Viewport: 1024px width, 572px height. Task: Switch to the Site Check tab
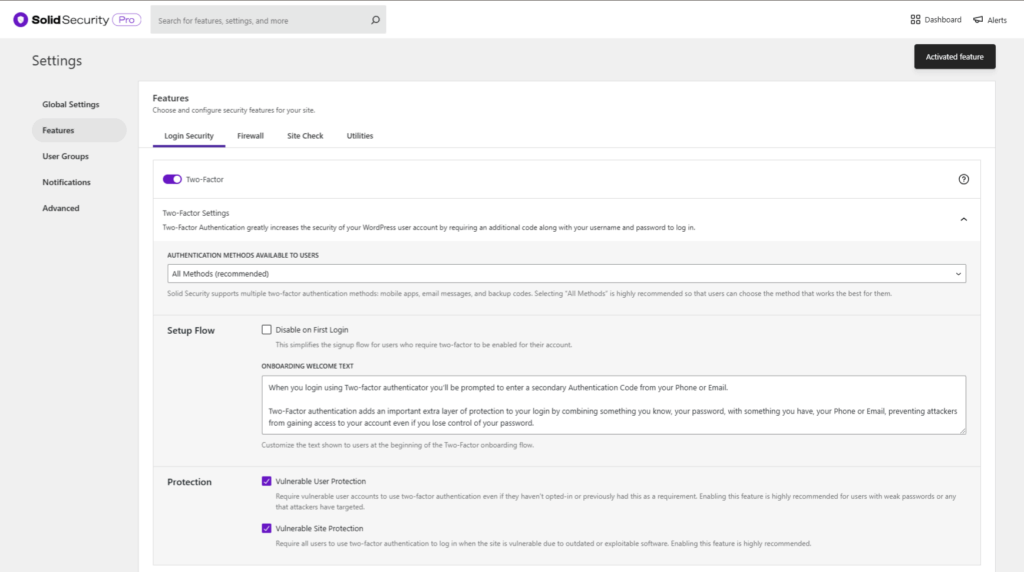305,136
